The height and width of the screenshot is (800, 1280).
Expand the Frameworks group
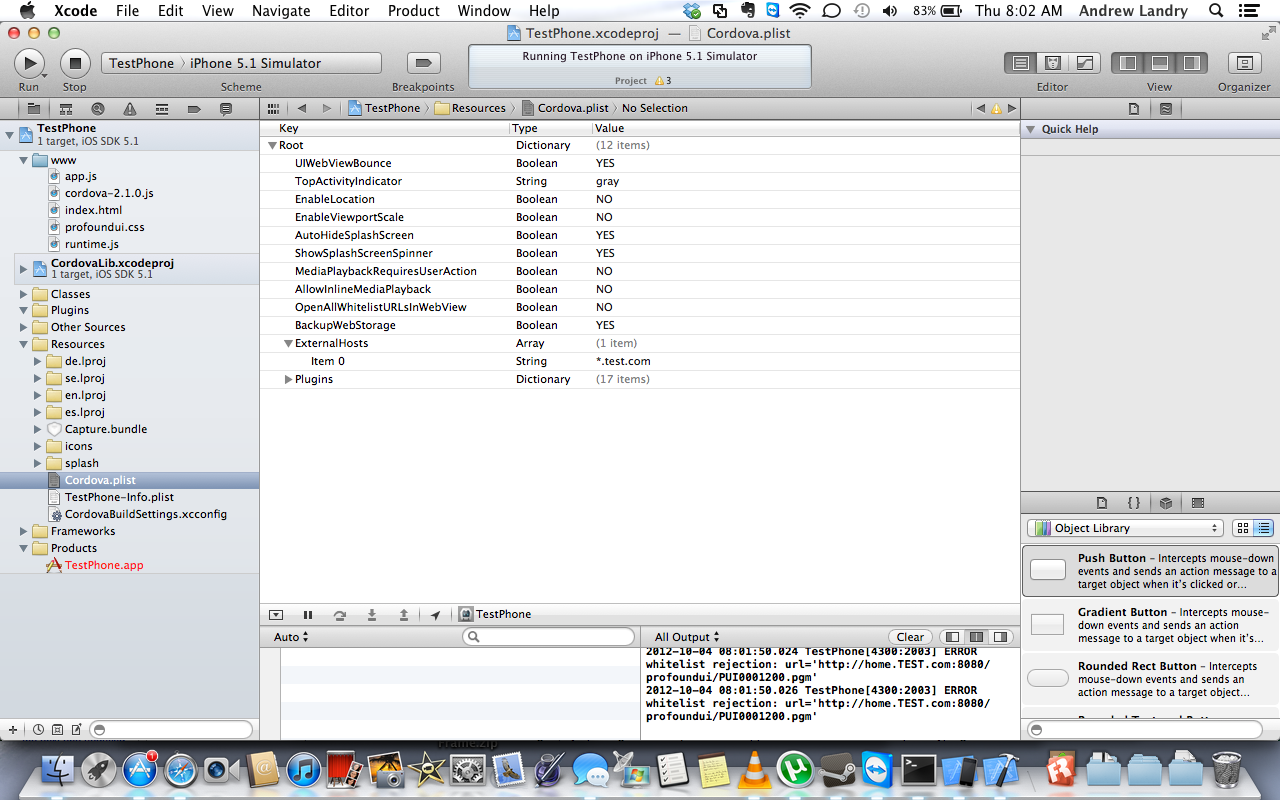(24, 531)
